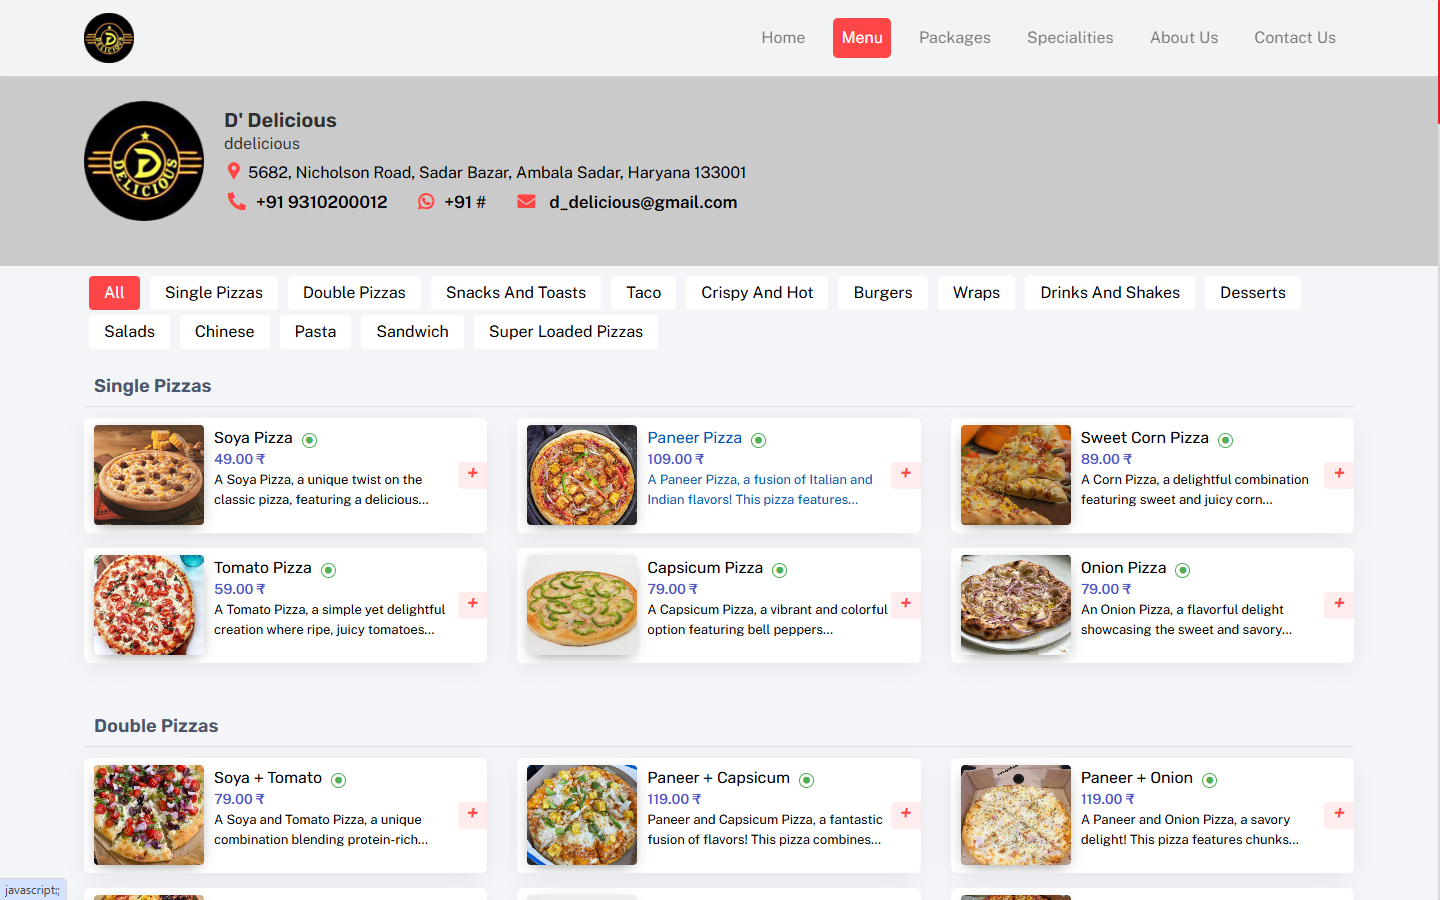
Task: Select the Super Loaded Pizzas category filter
Action: pyautogui.click(x=565, y=331)
